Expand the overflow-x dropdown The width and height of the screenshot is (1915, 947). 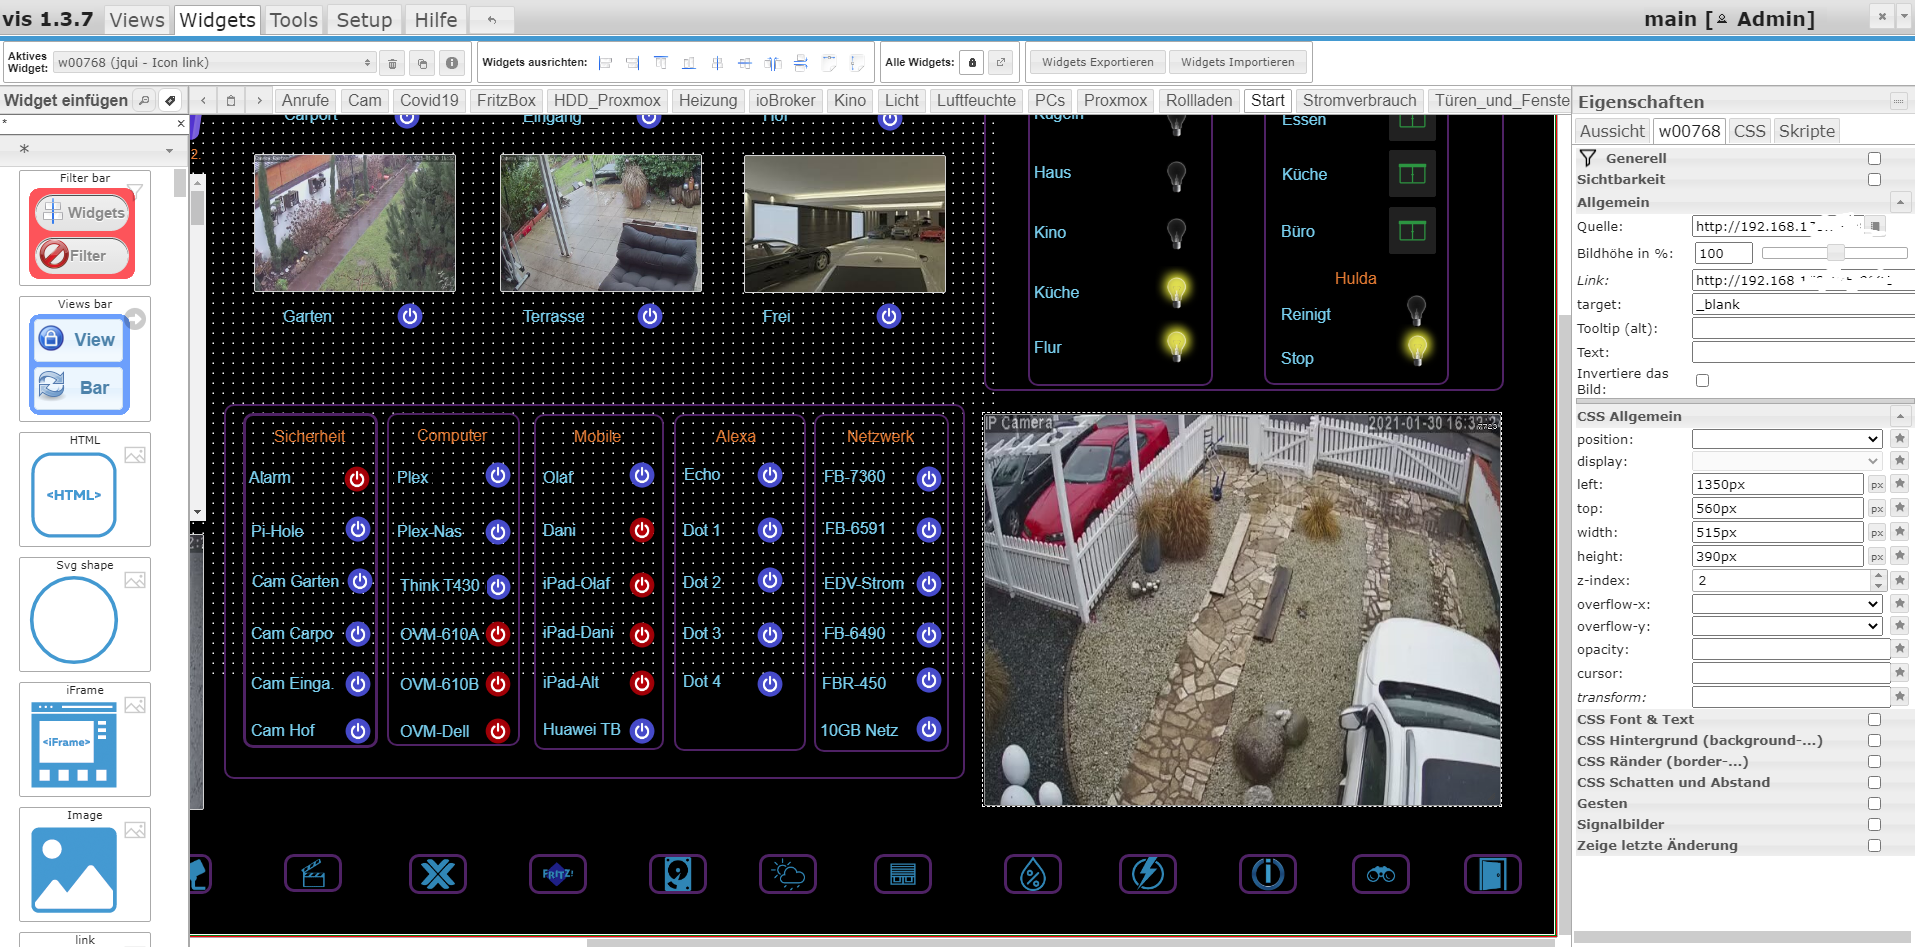click(1786, 604)
